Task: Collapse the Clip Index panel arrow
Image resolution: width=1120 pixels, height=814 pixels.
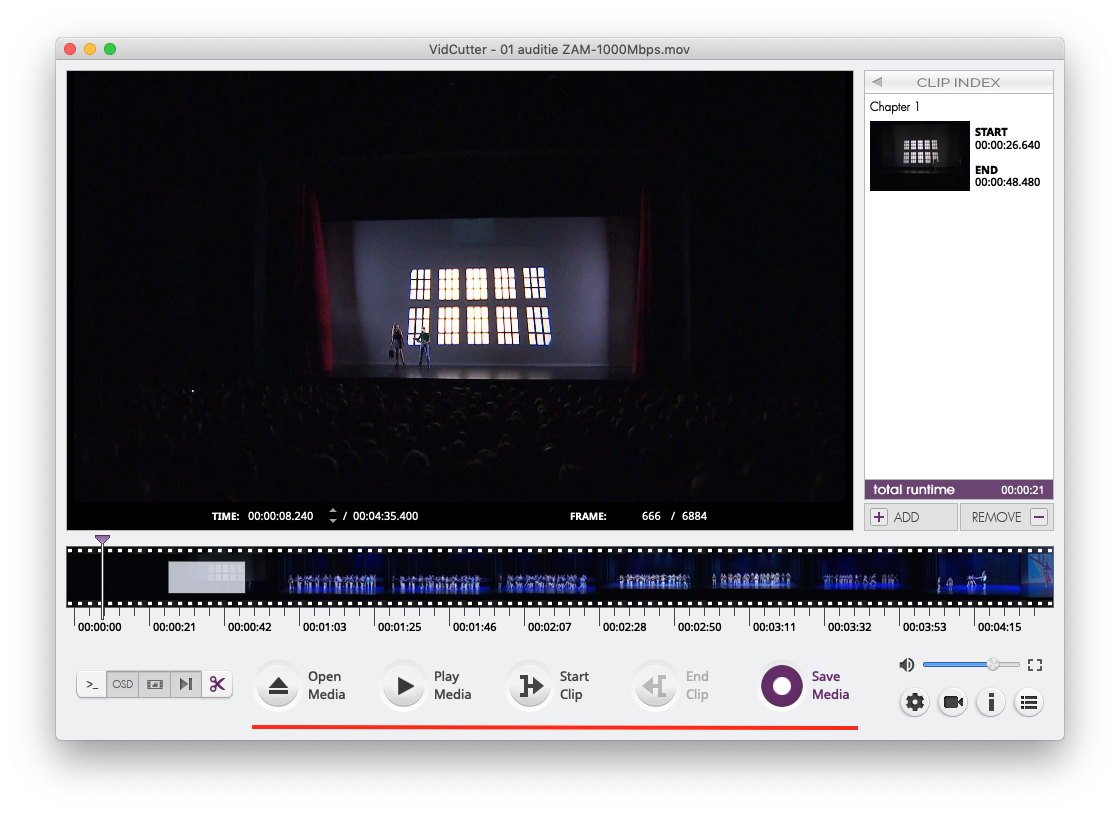Action: coord(877,83)
